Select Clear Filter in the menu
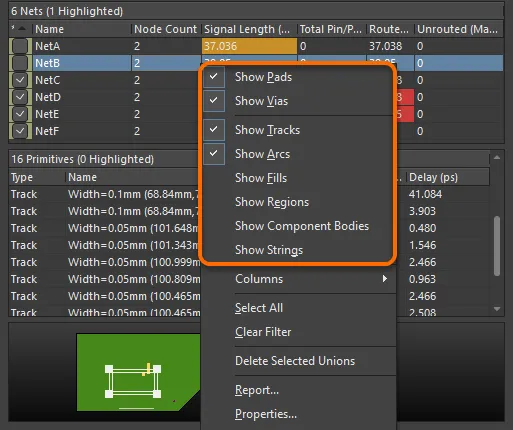This screenshot has width=513, height=430. tap(263, 332)
